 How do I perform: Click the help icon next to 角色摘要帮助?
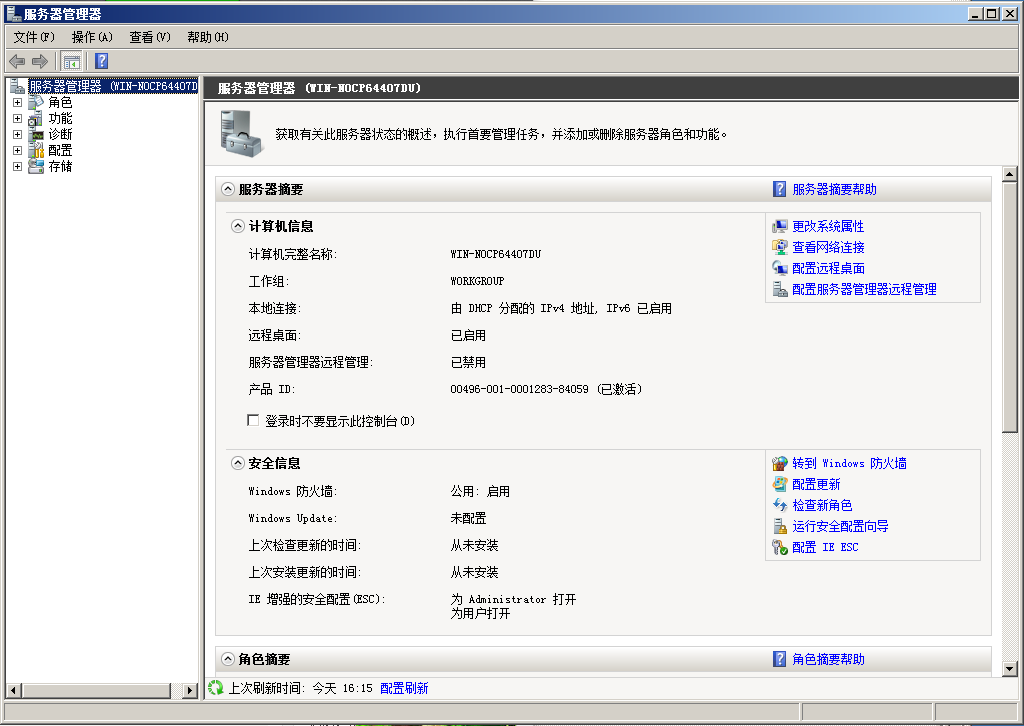(x=779, y=659)
